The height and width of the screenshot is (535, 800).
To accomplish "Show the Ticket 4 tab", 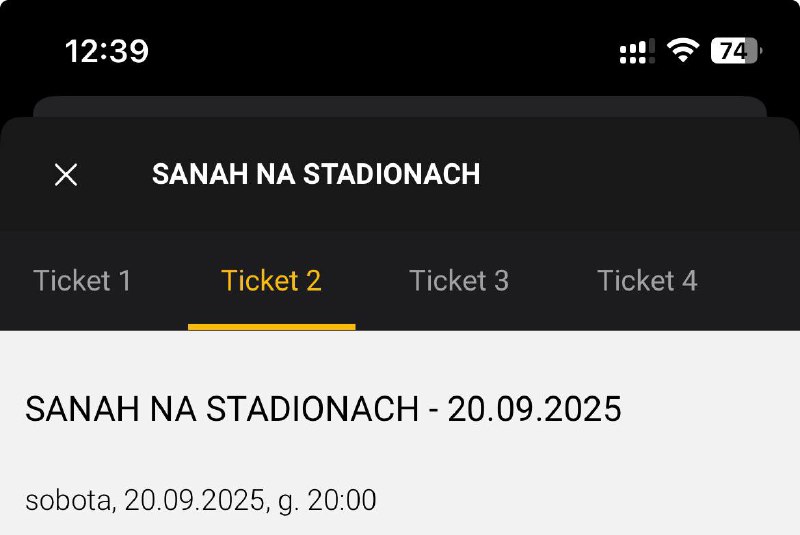I will tap(647, 281).
